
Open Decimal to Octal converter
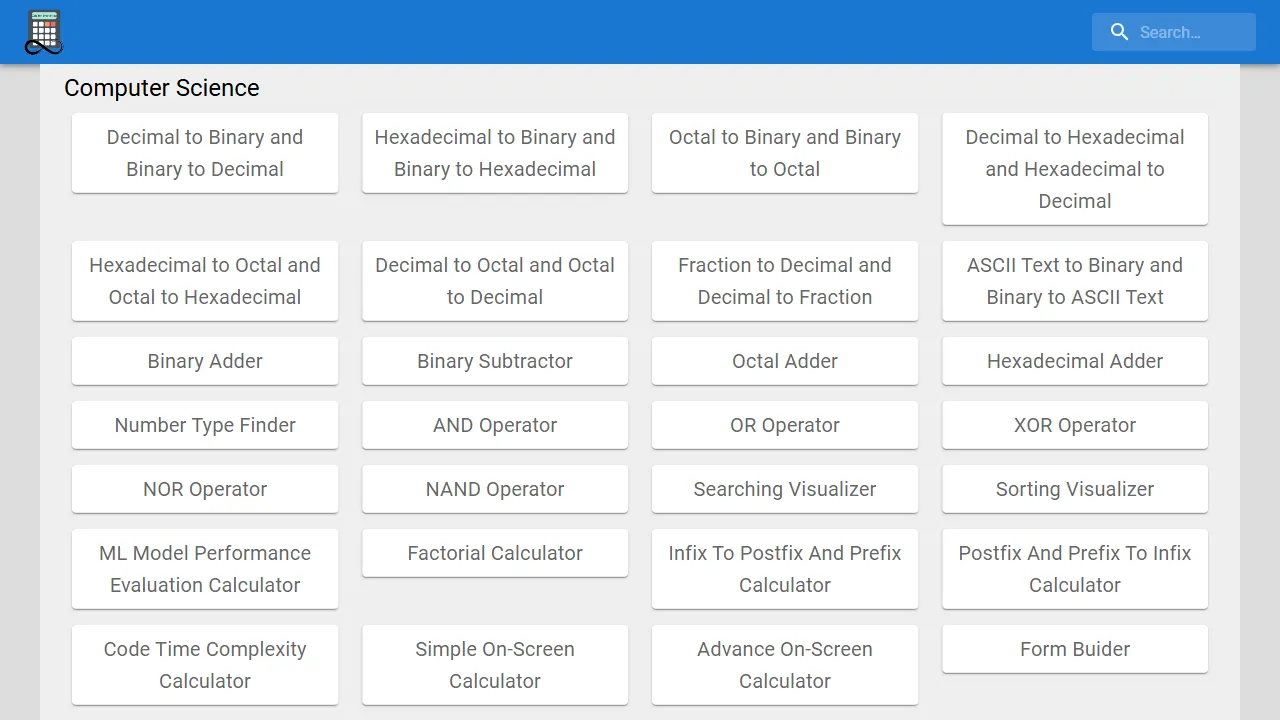pos(495,281)
